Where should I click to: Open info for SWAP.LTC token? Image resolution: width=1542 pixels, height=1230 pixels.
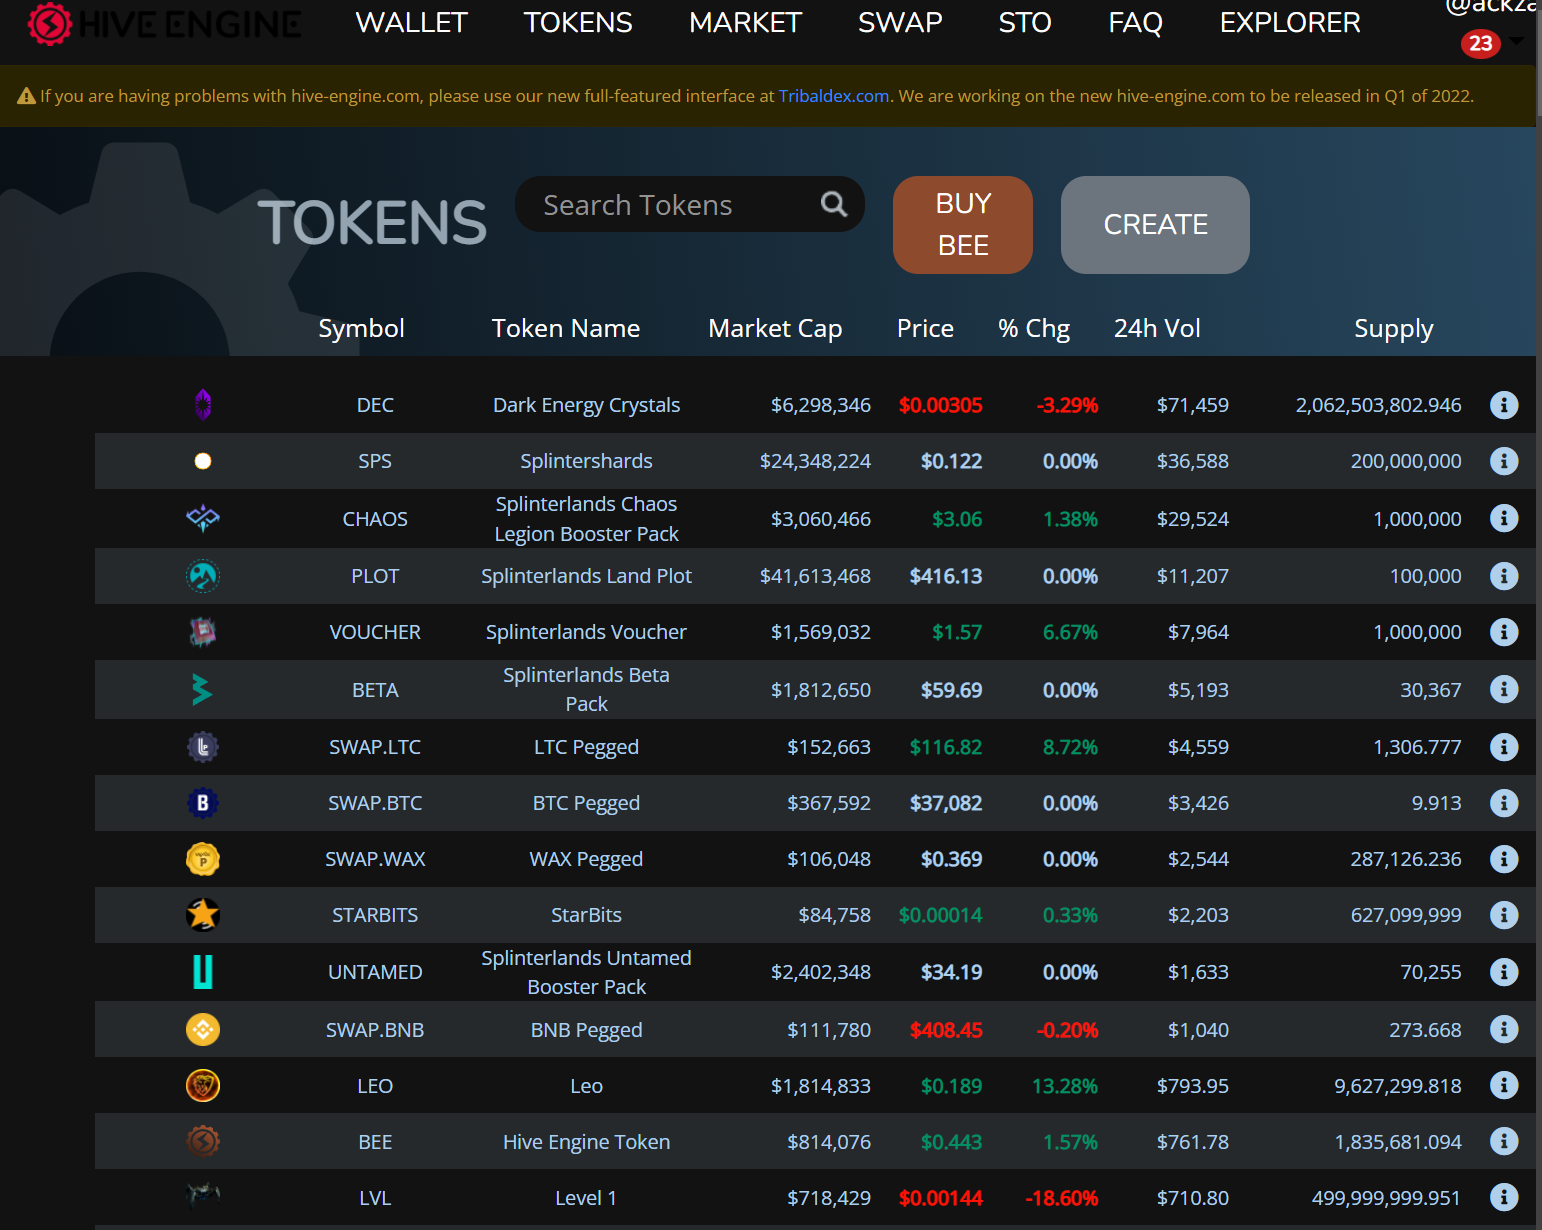coord(1503,747)
